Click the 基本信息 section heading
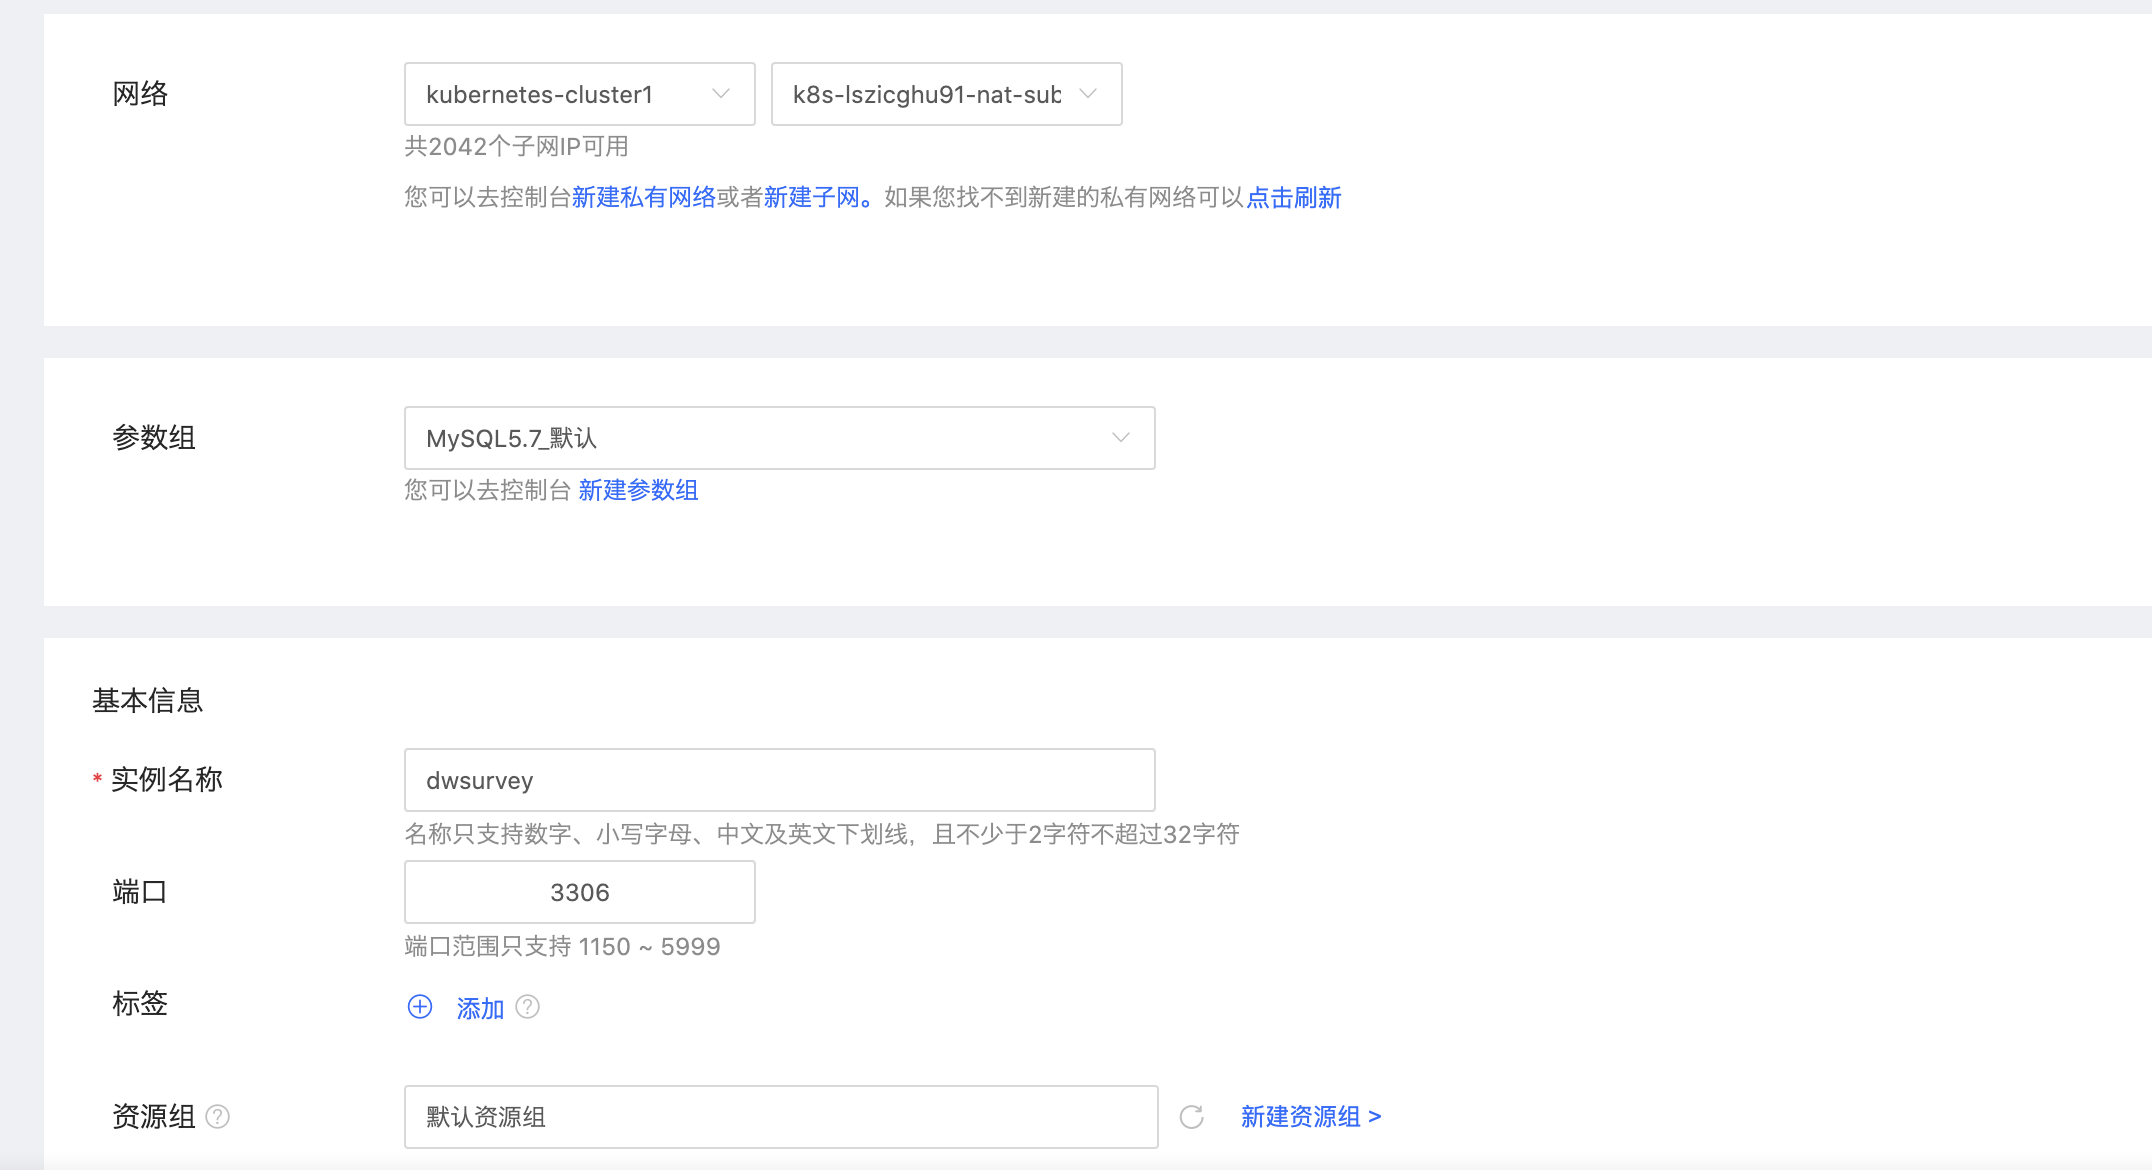This screenshot has height=1170, width=2152. pyautogui.click(x=148, y=700)
